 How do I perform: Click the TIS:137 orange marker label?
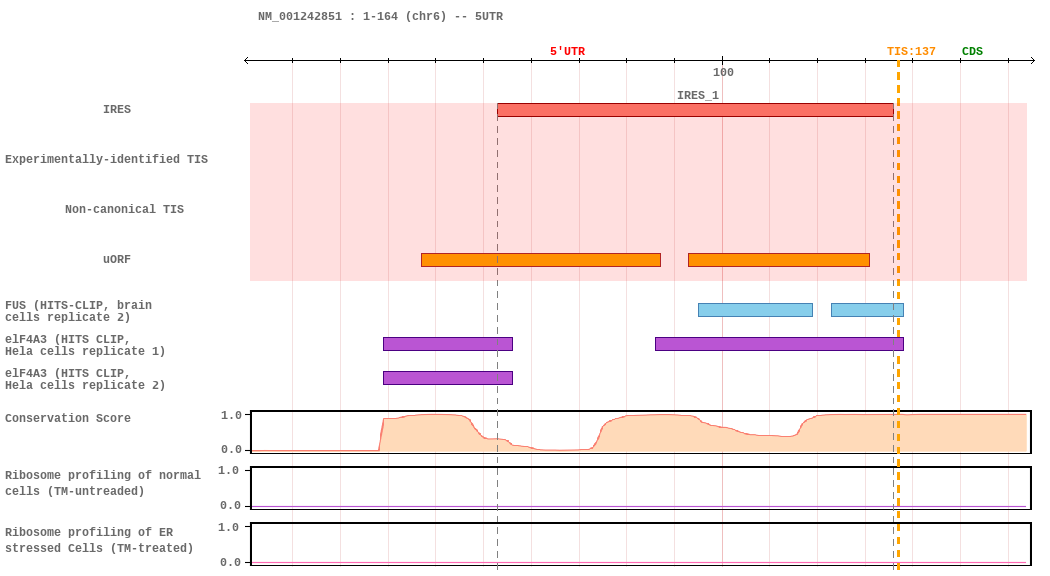tap(911, 52)
